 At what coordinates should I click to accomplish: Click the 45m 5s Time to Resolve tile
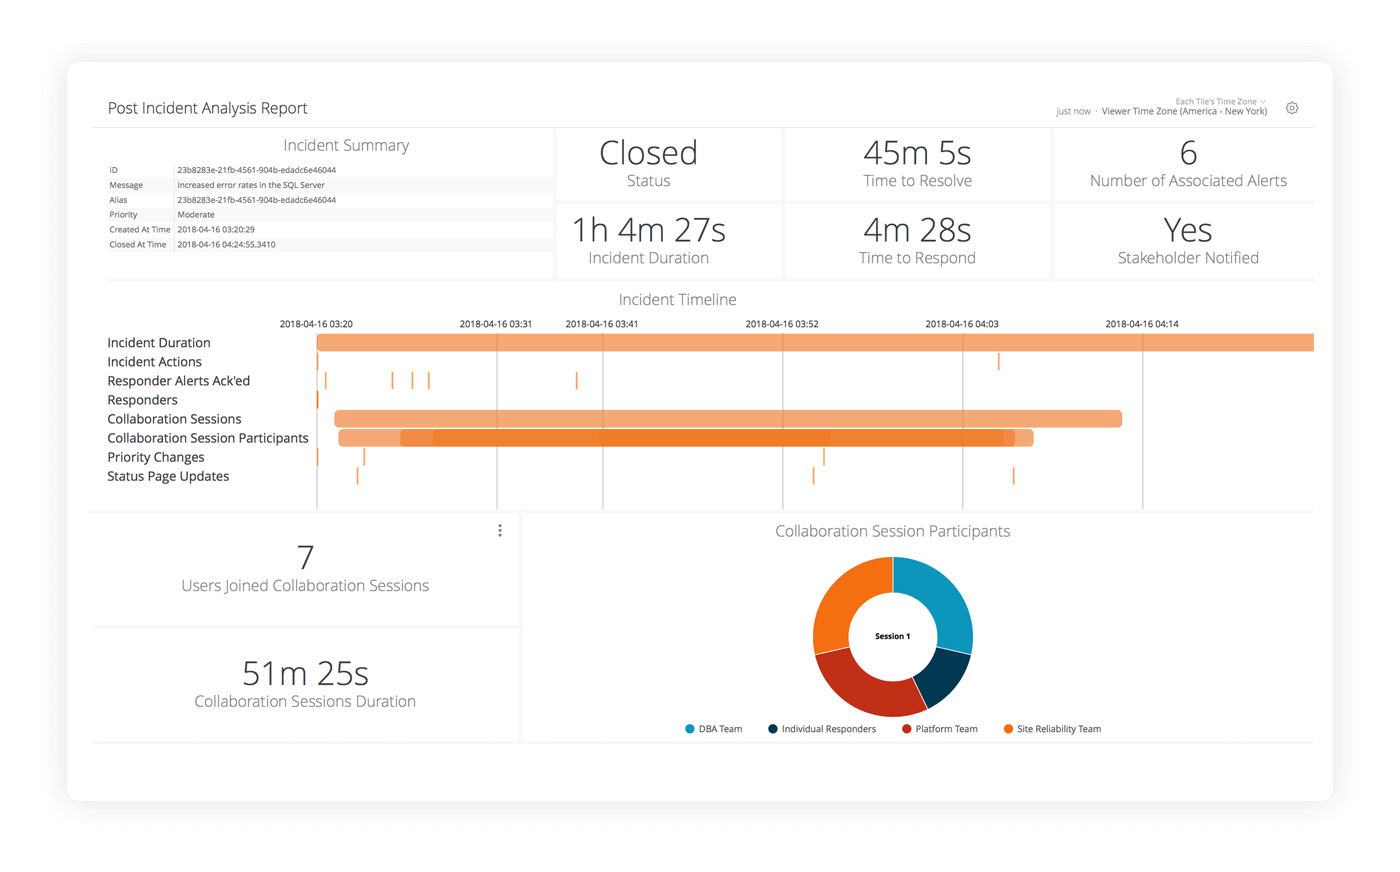coord(917,164)
